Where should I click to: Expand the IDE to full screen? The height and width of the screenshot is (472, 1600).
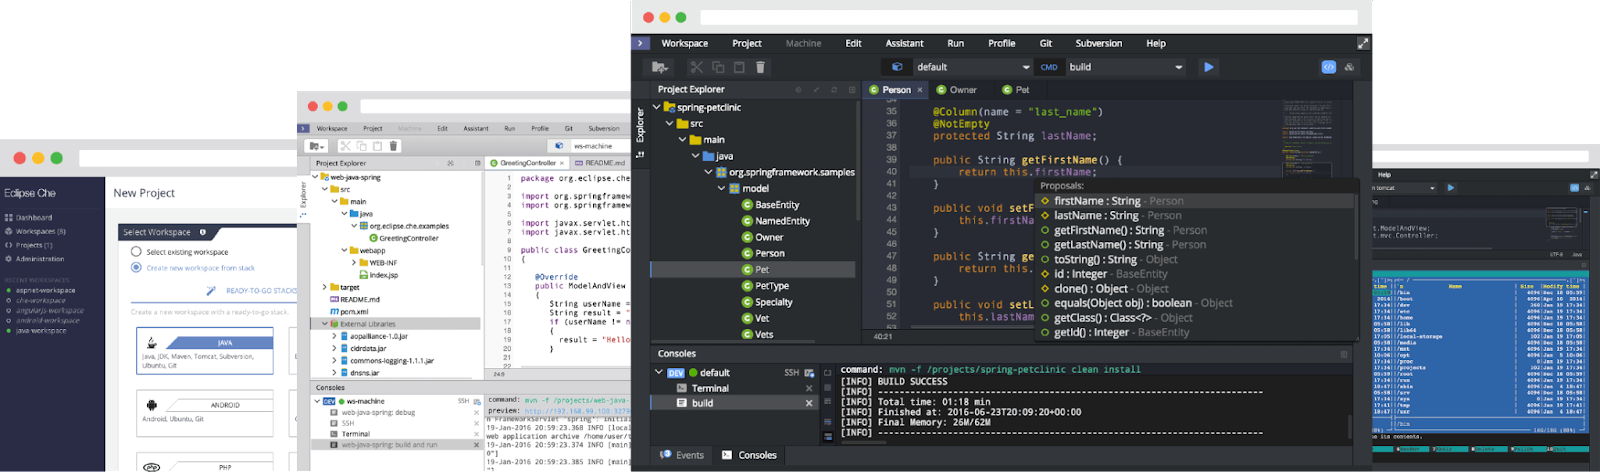(x=1363, y=43)
